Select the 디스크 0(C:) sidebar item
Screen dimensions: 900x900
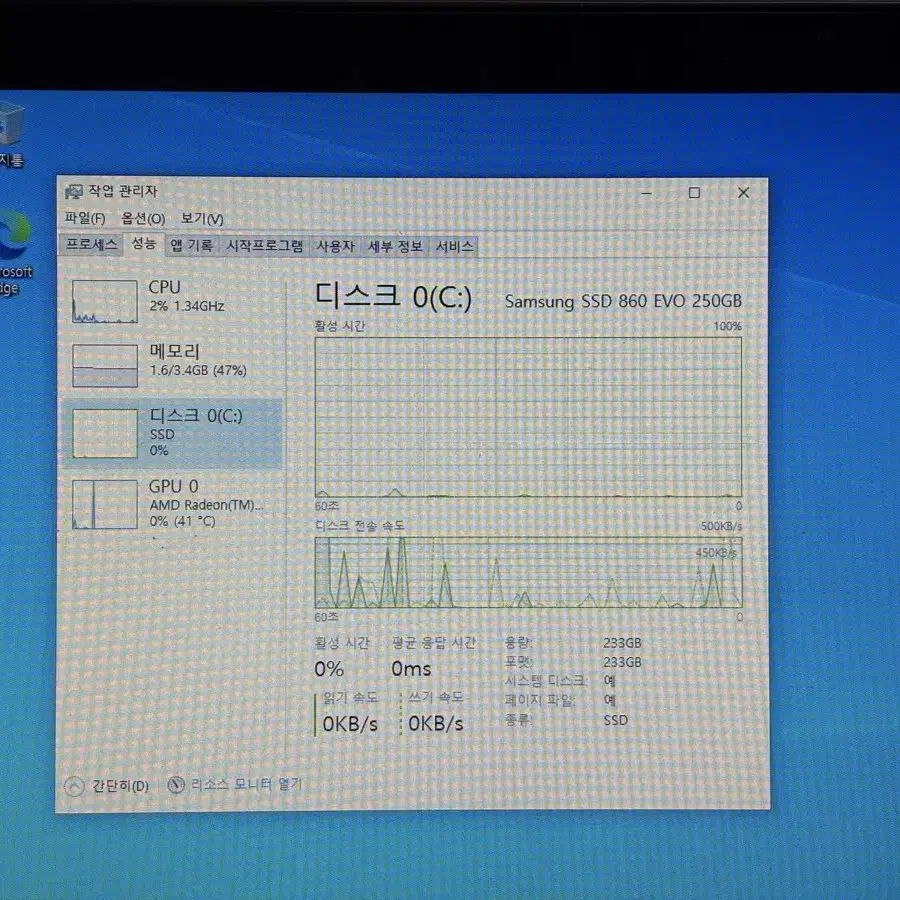pos(172,433)
